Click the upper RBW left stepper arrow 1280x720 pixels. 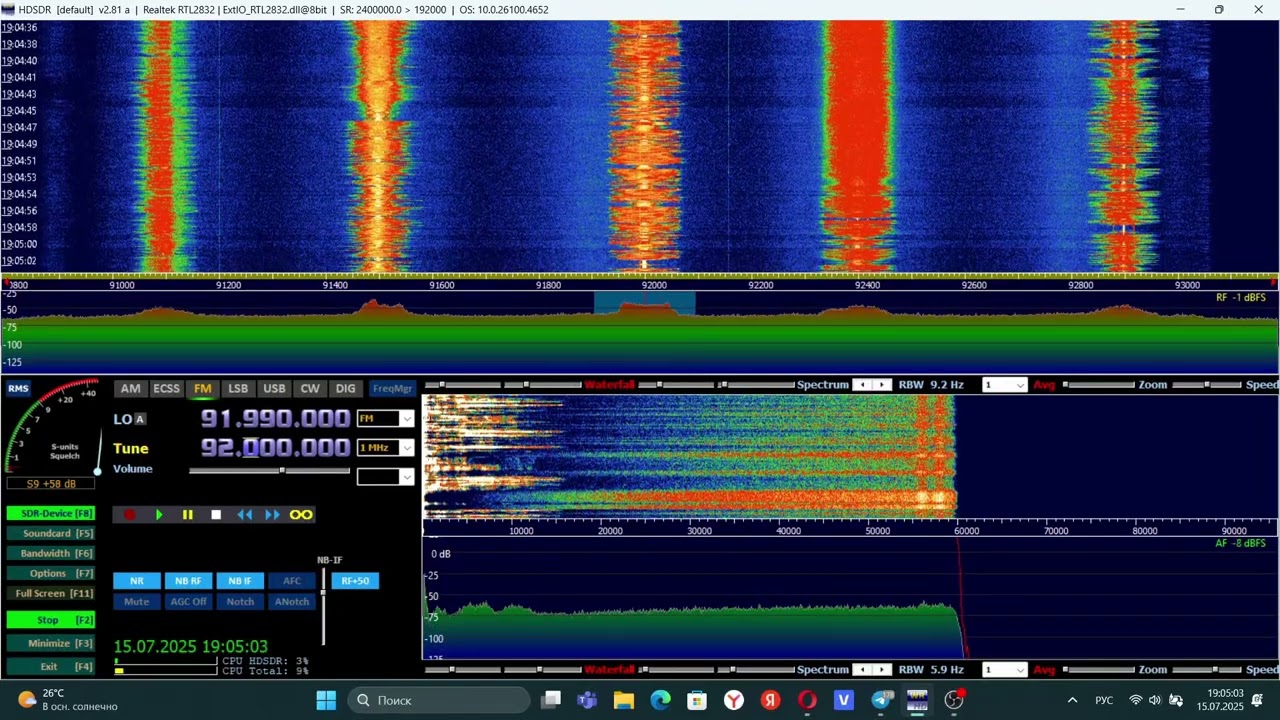point(861,385)
